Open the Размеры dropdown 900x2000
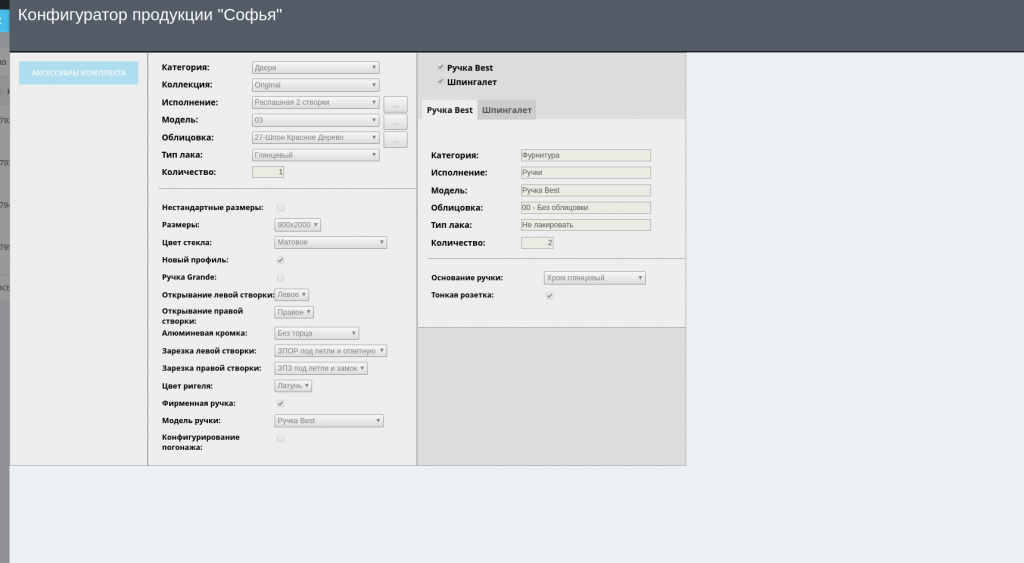This screenshot has width=1024, height=563. [x=297, y=225]
